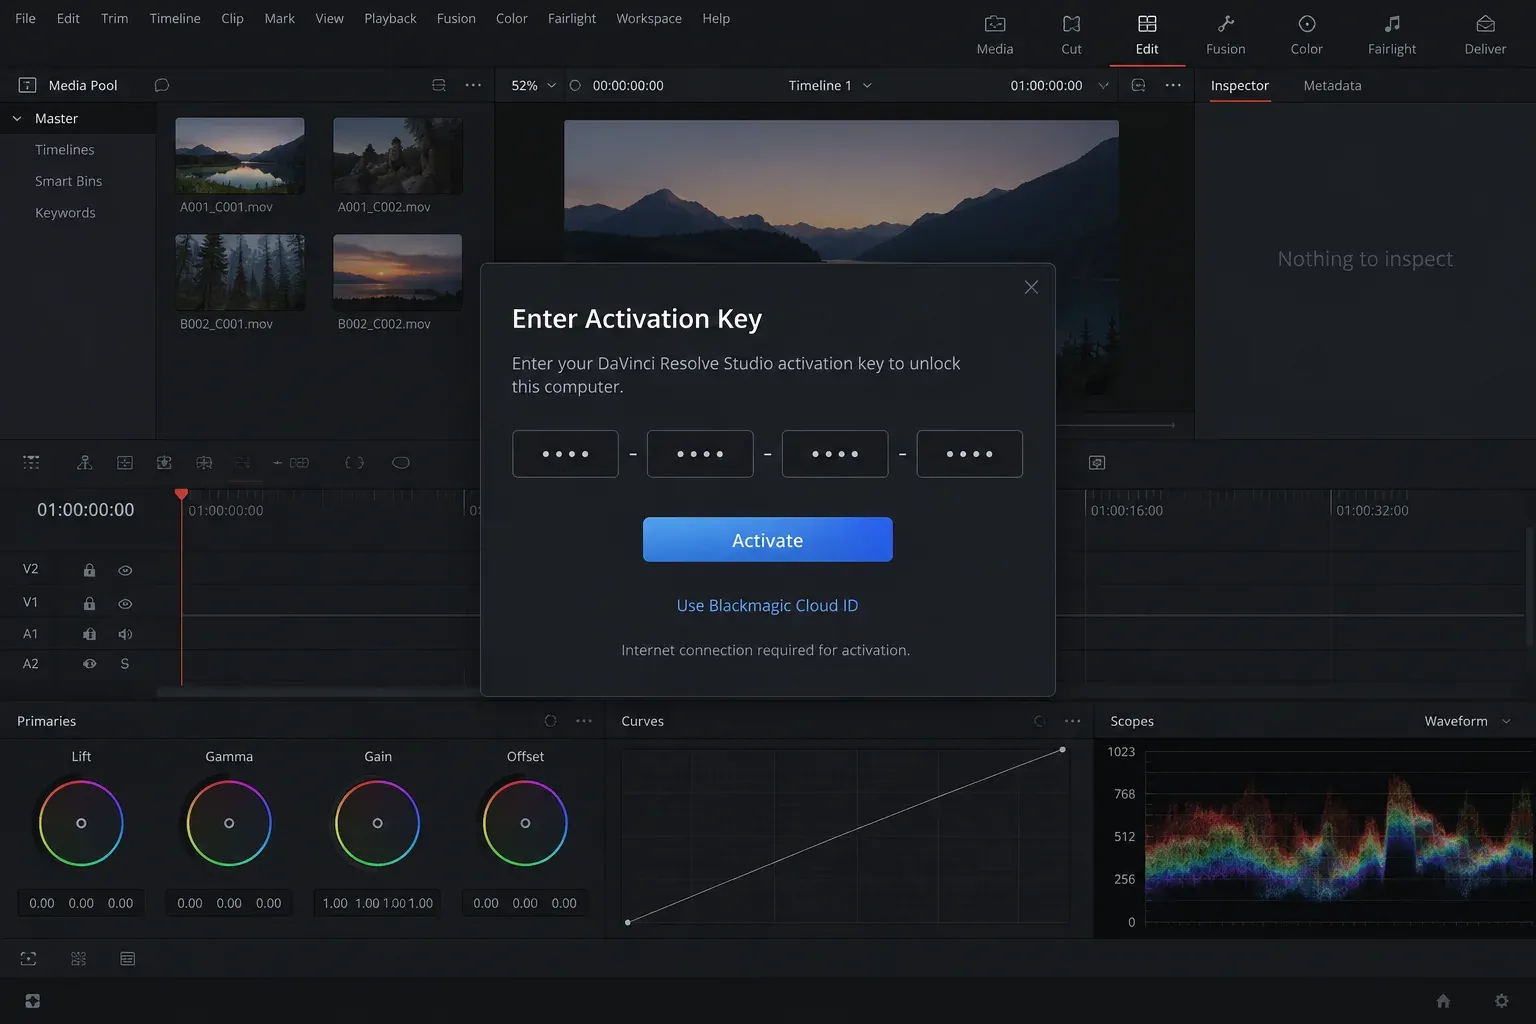Open Media Pool options ellipsis menu
1536x1024 pixels.
click(473, 85)
